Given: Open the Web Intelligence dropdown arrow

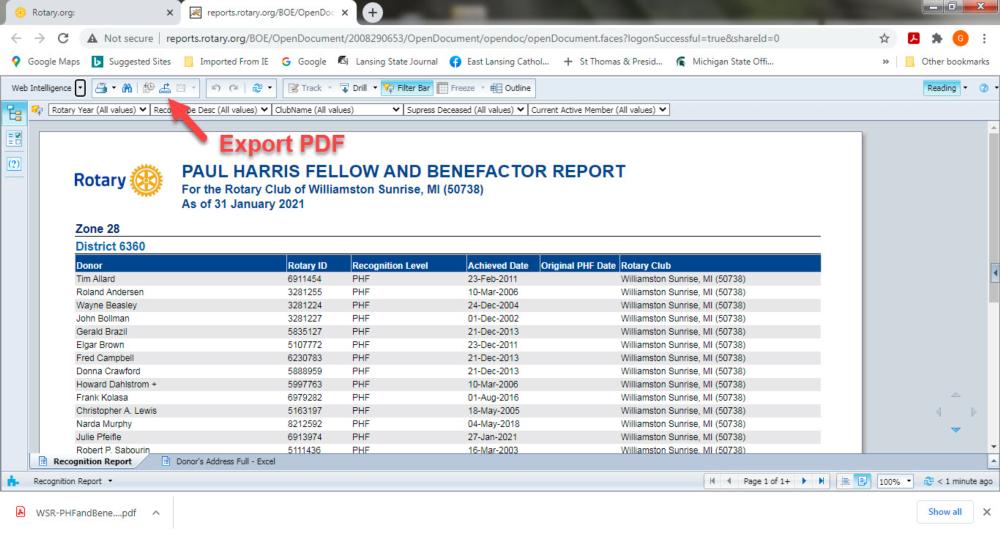Looking at the screenshot, I should click(80, 88).
